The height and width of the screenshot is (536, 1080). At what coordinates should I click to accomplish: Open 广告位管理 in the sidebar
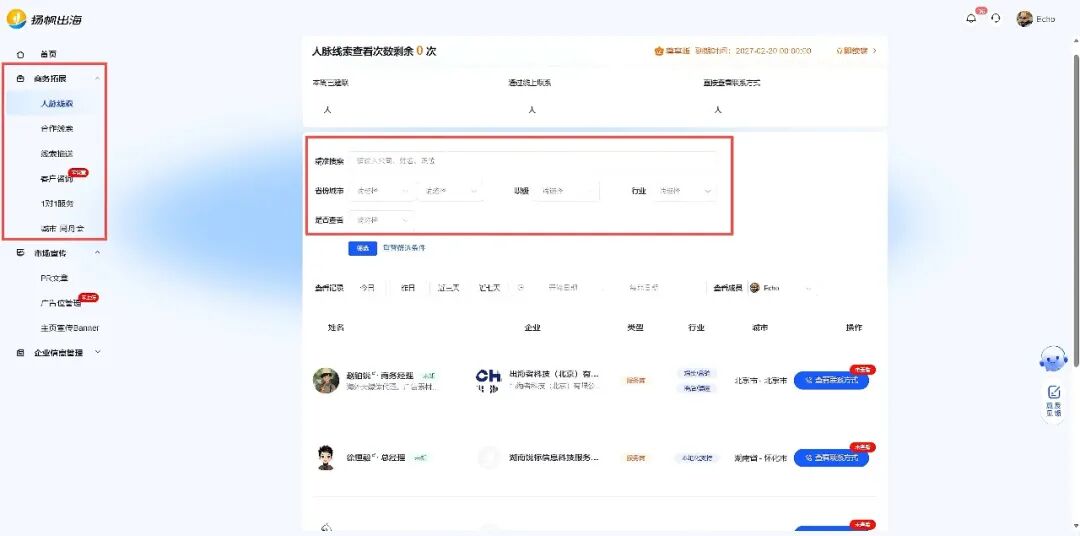point(61,303)
